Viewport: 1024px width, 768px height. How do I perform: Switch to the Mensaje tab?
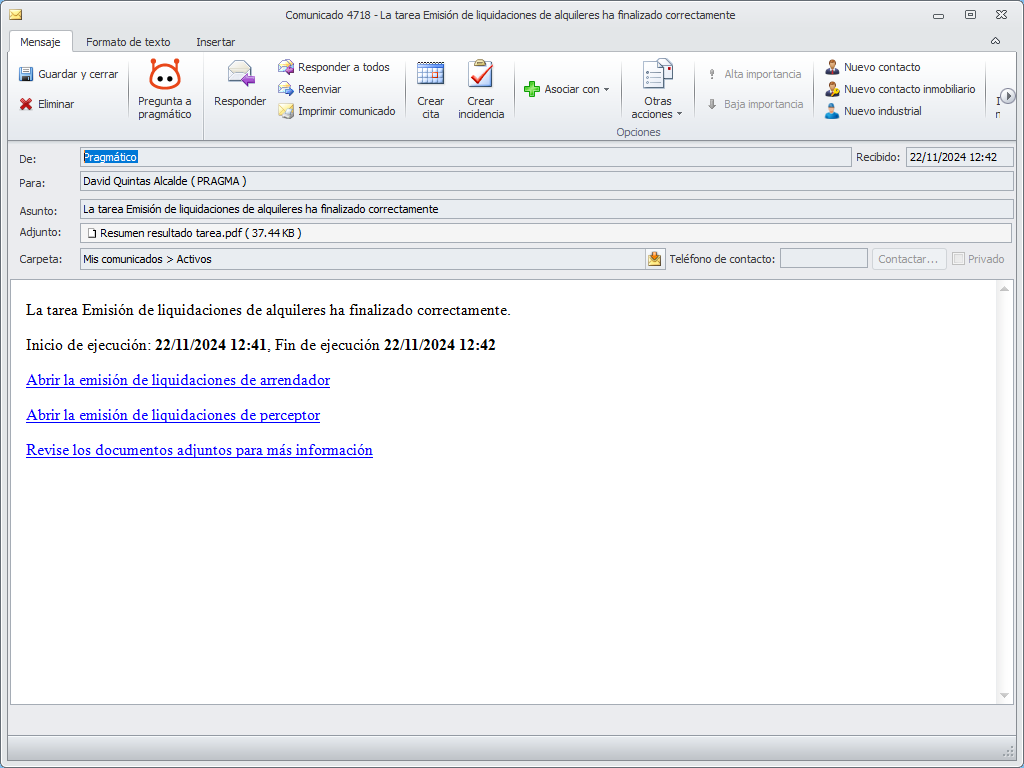tap(40, 42)
